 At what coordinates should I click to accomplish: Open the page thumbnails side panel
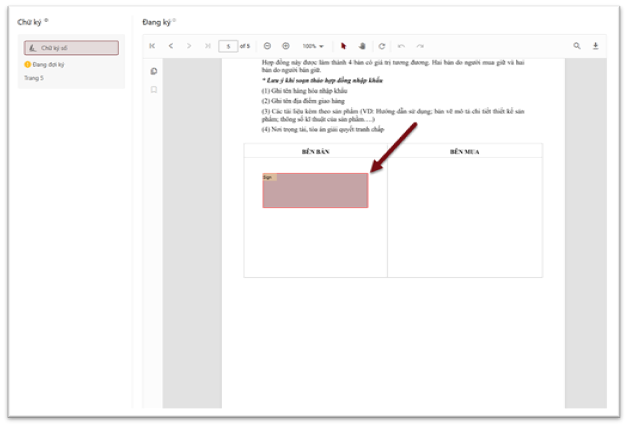153,71
